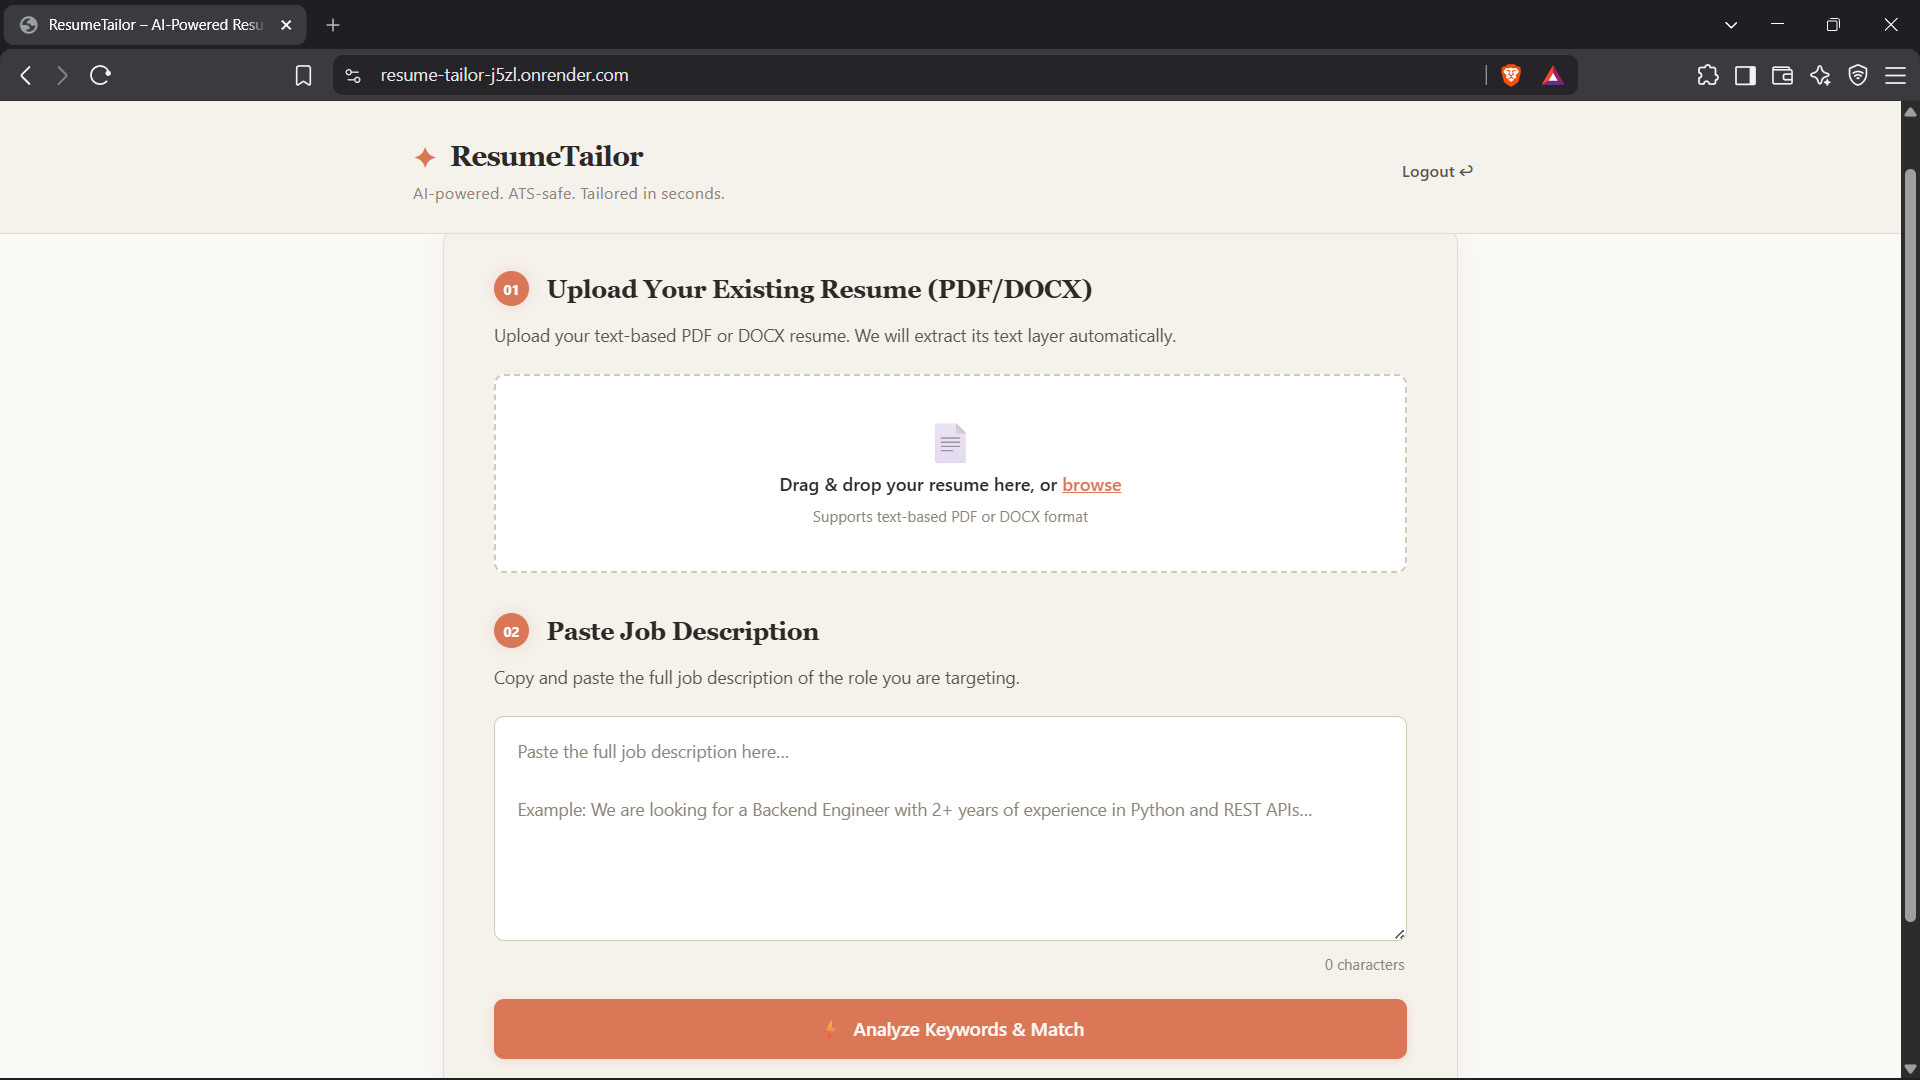
Task: Minimize the browser window
Action: pos(1777,25)
